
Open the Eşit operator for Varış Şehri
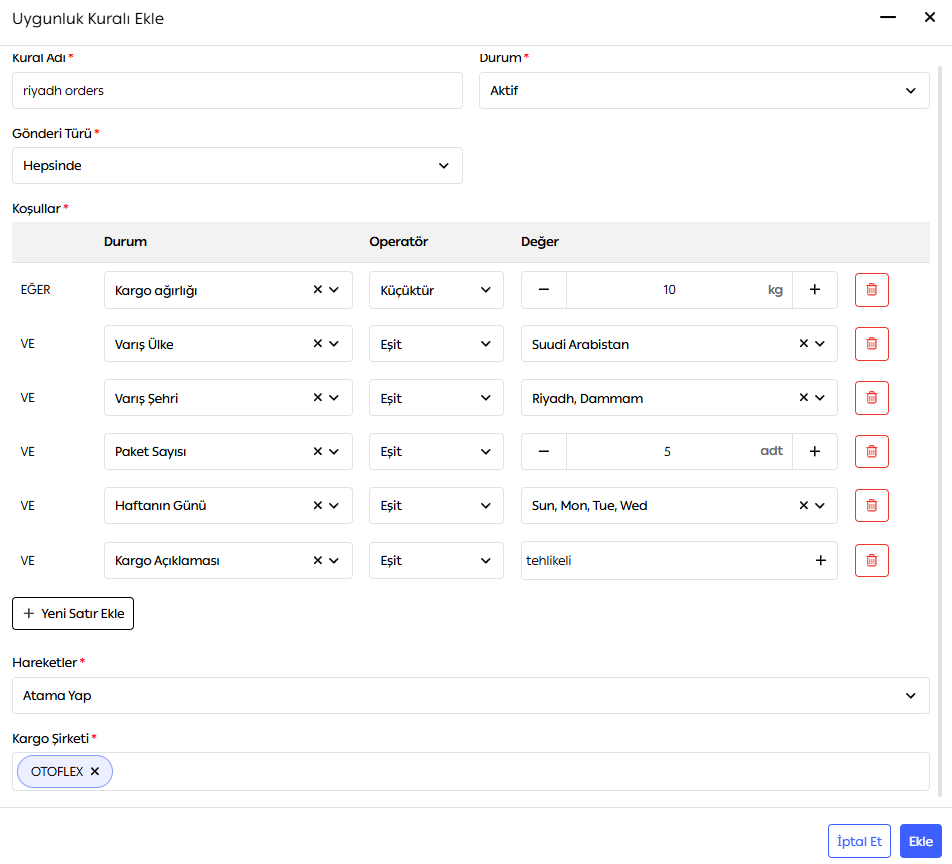coord(437,398)
